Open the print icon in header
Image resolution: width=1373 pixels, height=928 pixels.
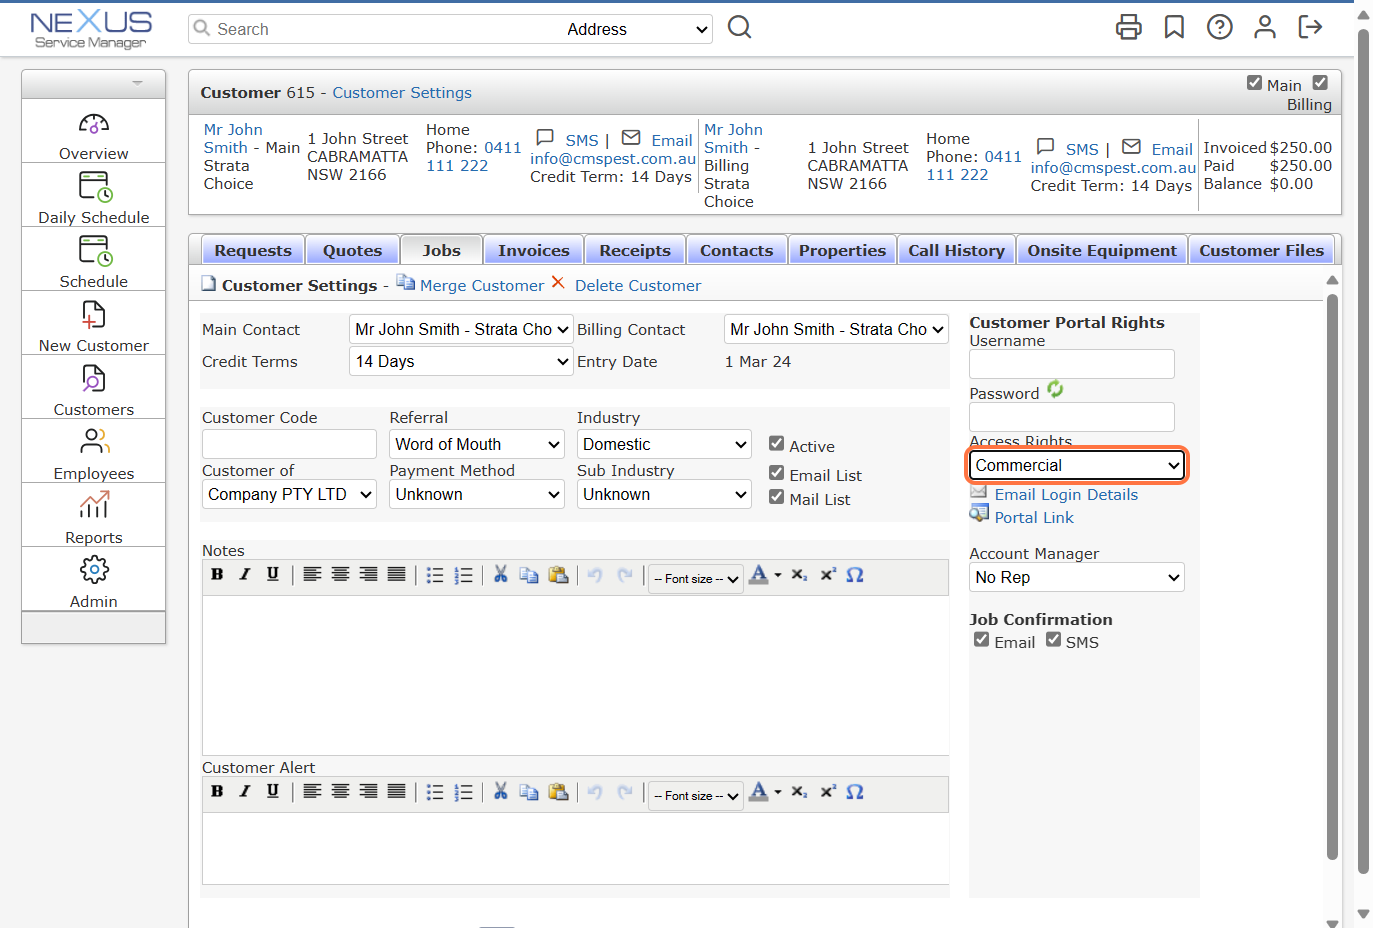pyautogui.click(x=1128, y=27)
